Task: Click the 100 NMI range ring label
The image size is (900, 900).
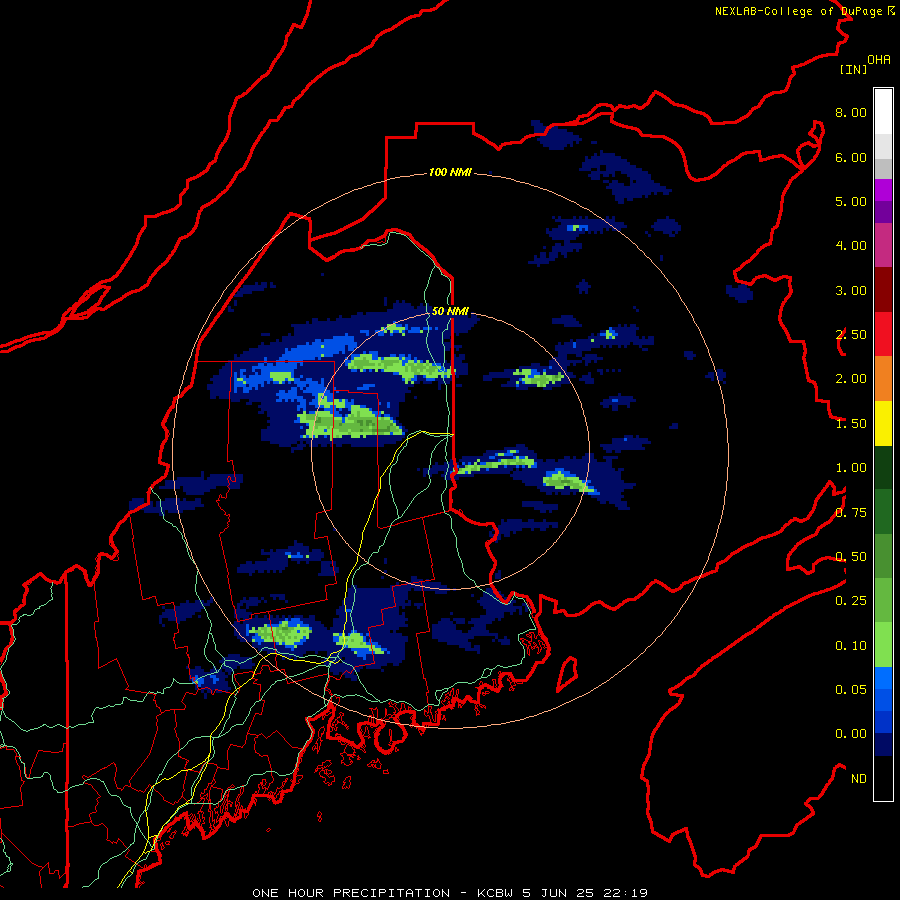Action: pyautogui.click(x=450, y=172)
